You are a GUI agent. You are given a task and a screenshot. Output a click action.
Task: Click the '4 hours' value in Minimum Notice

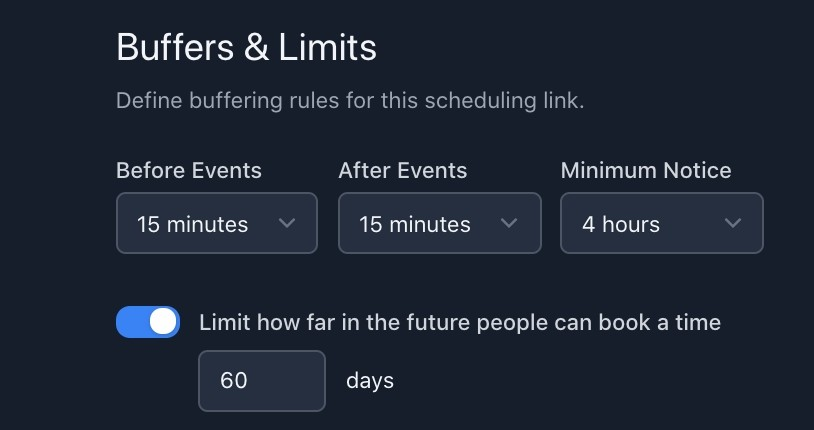click(621, 224)
